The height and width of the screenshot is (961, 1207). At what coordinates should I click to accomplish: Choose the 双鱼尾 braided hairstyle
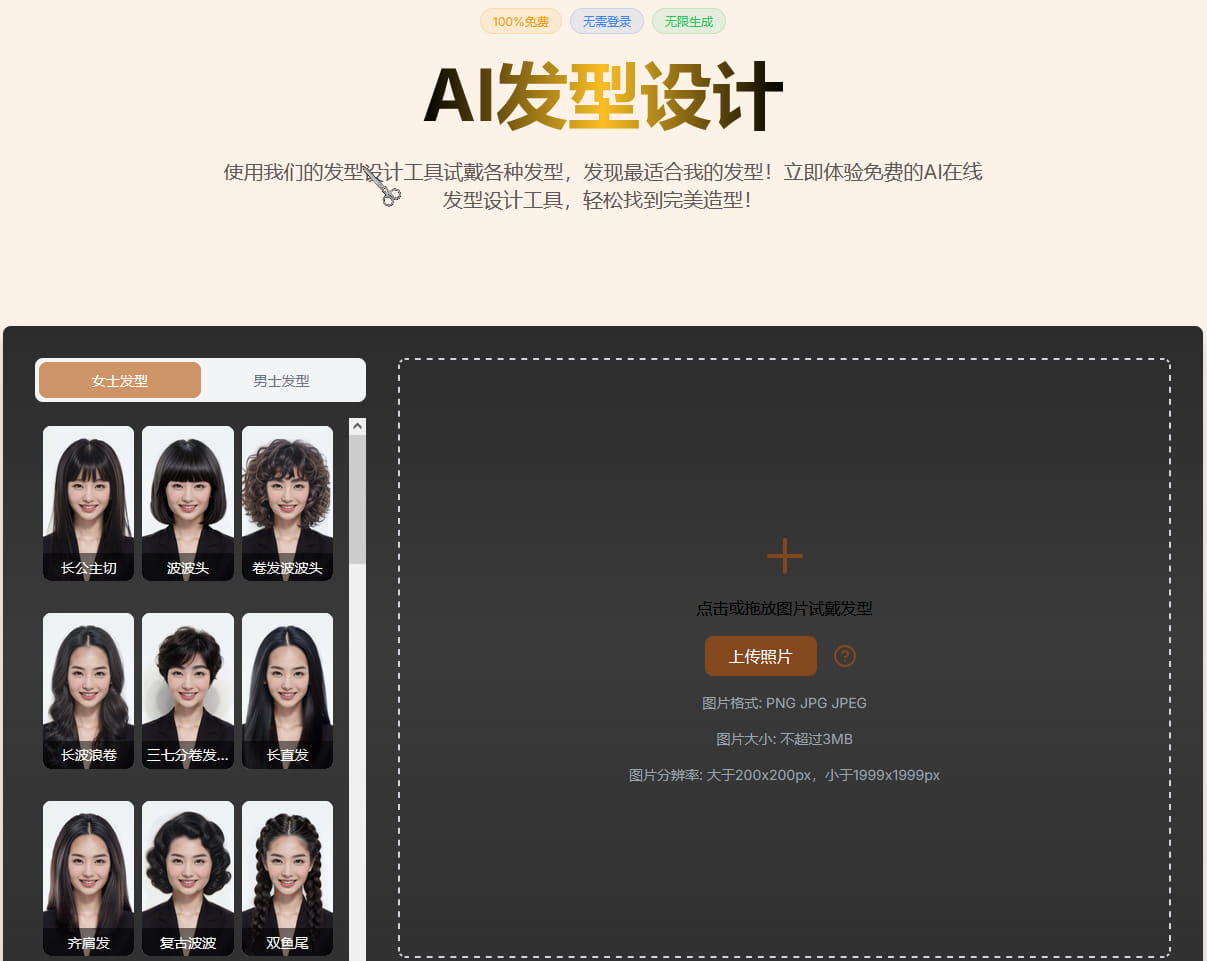pos(287,878)
